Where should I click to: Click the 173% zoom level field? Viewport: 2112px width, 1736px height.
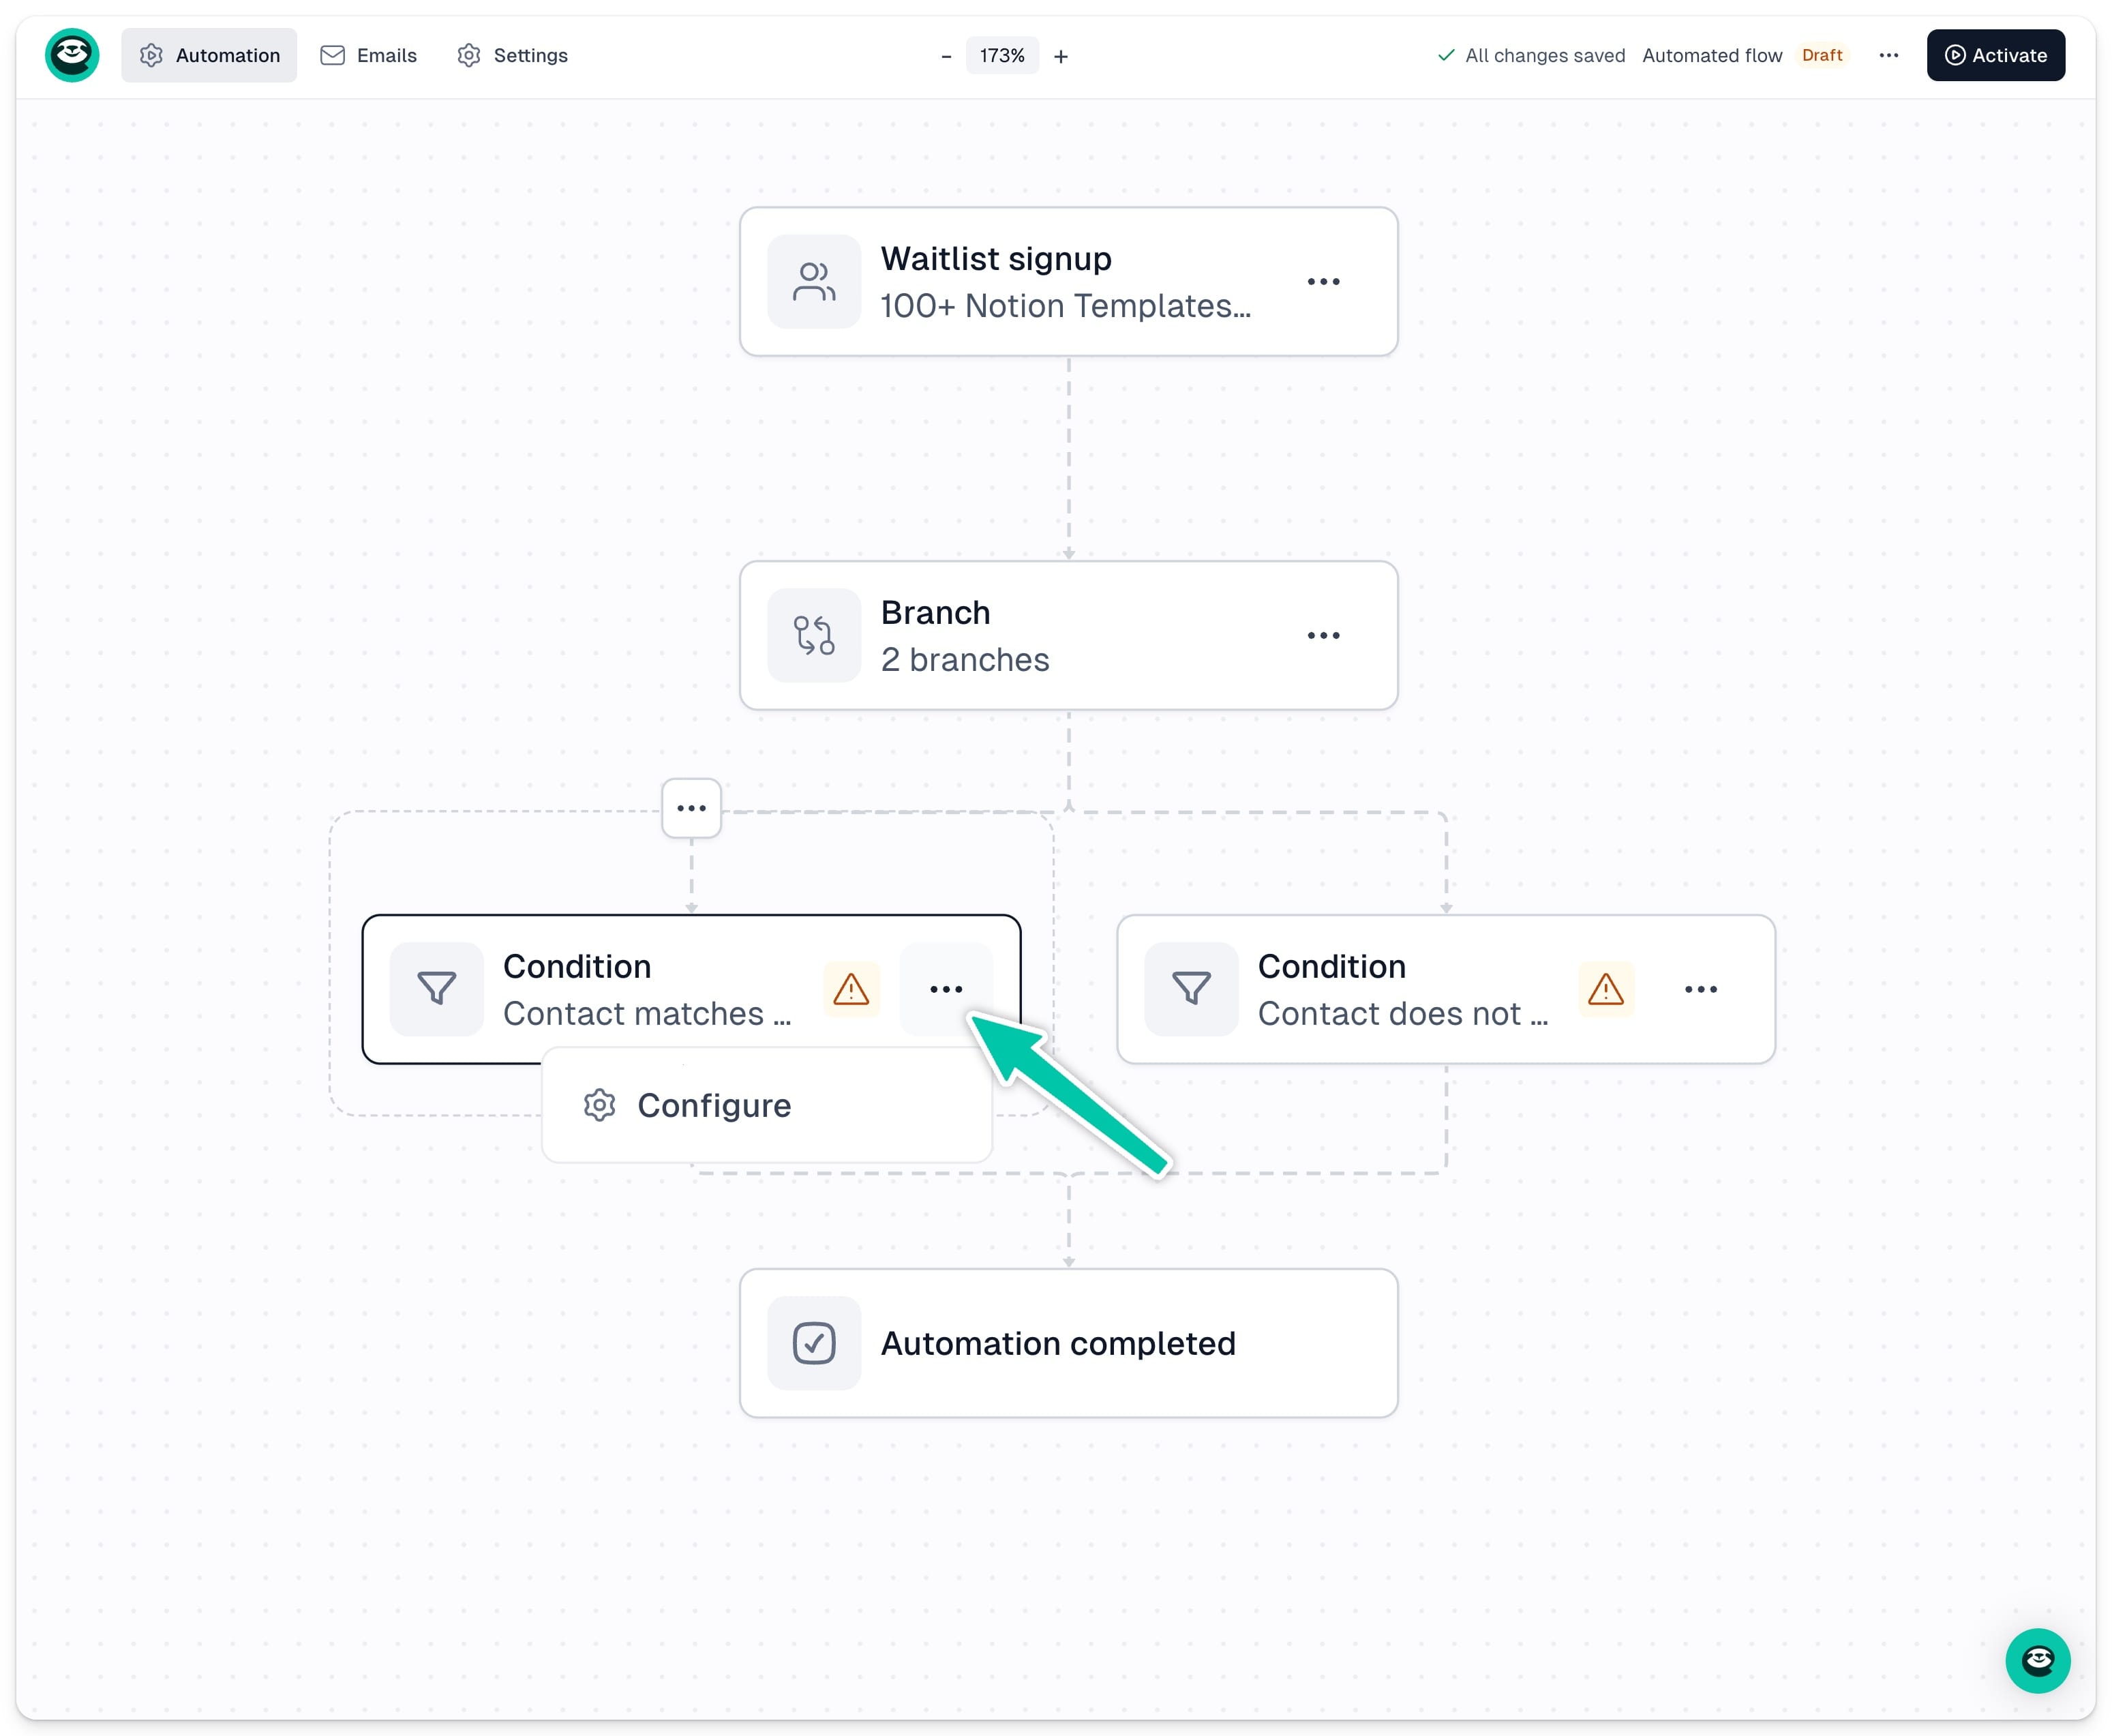[1002, 56]
